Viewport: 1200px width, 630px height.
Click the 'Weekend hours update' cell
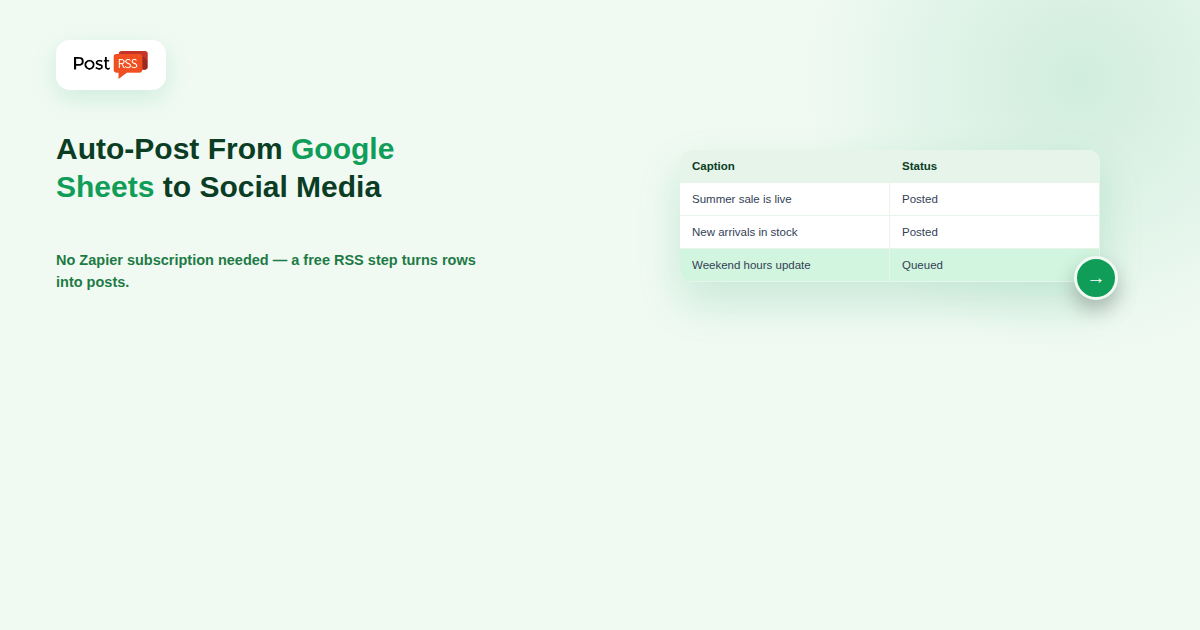pos(785,265)
